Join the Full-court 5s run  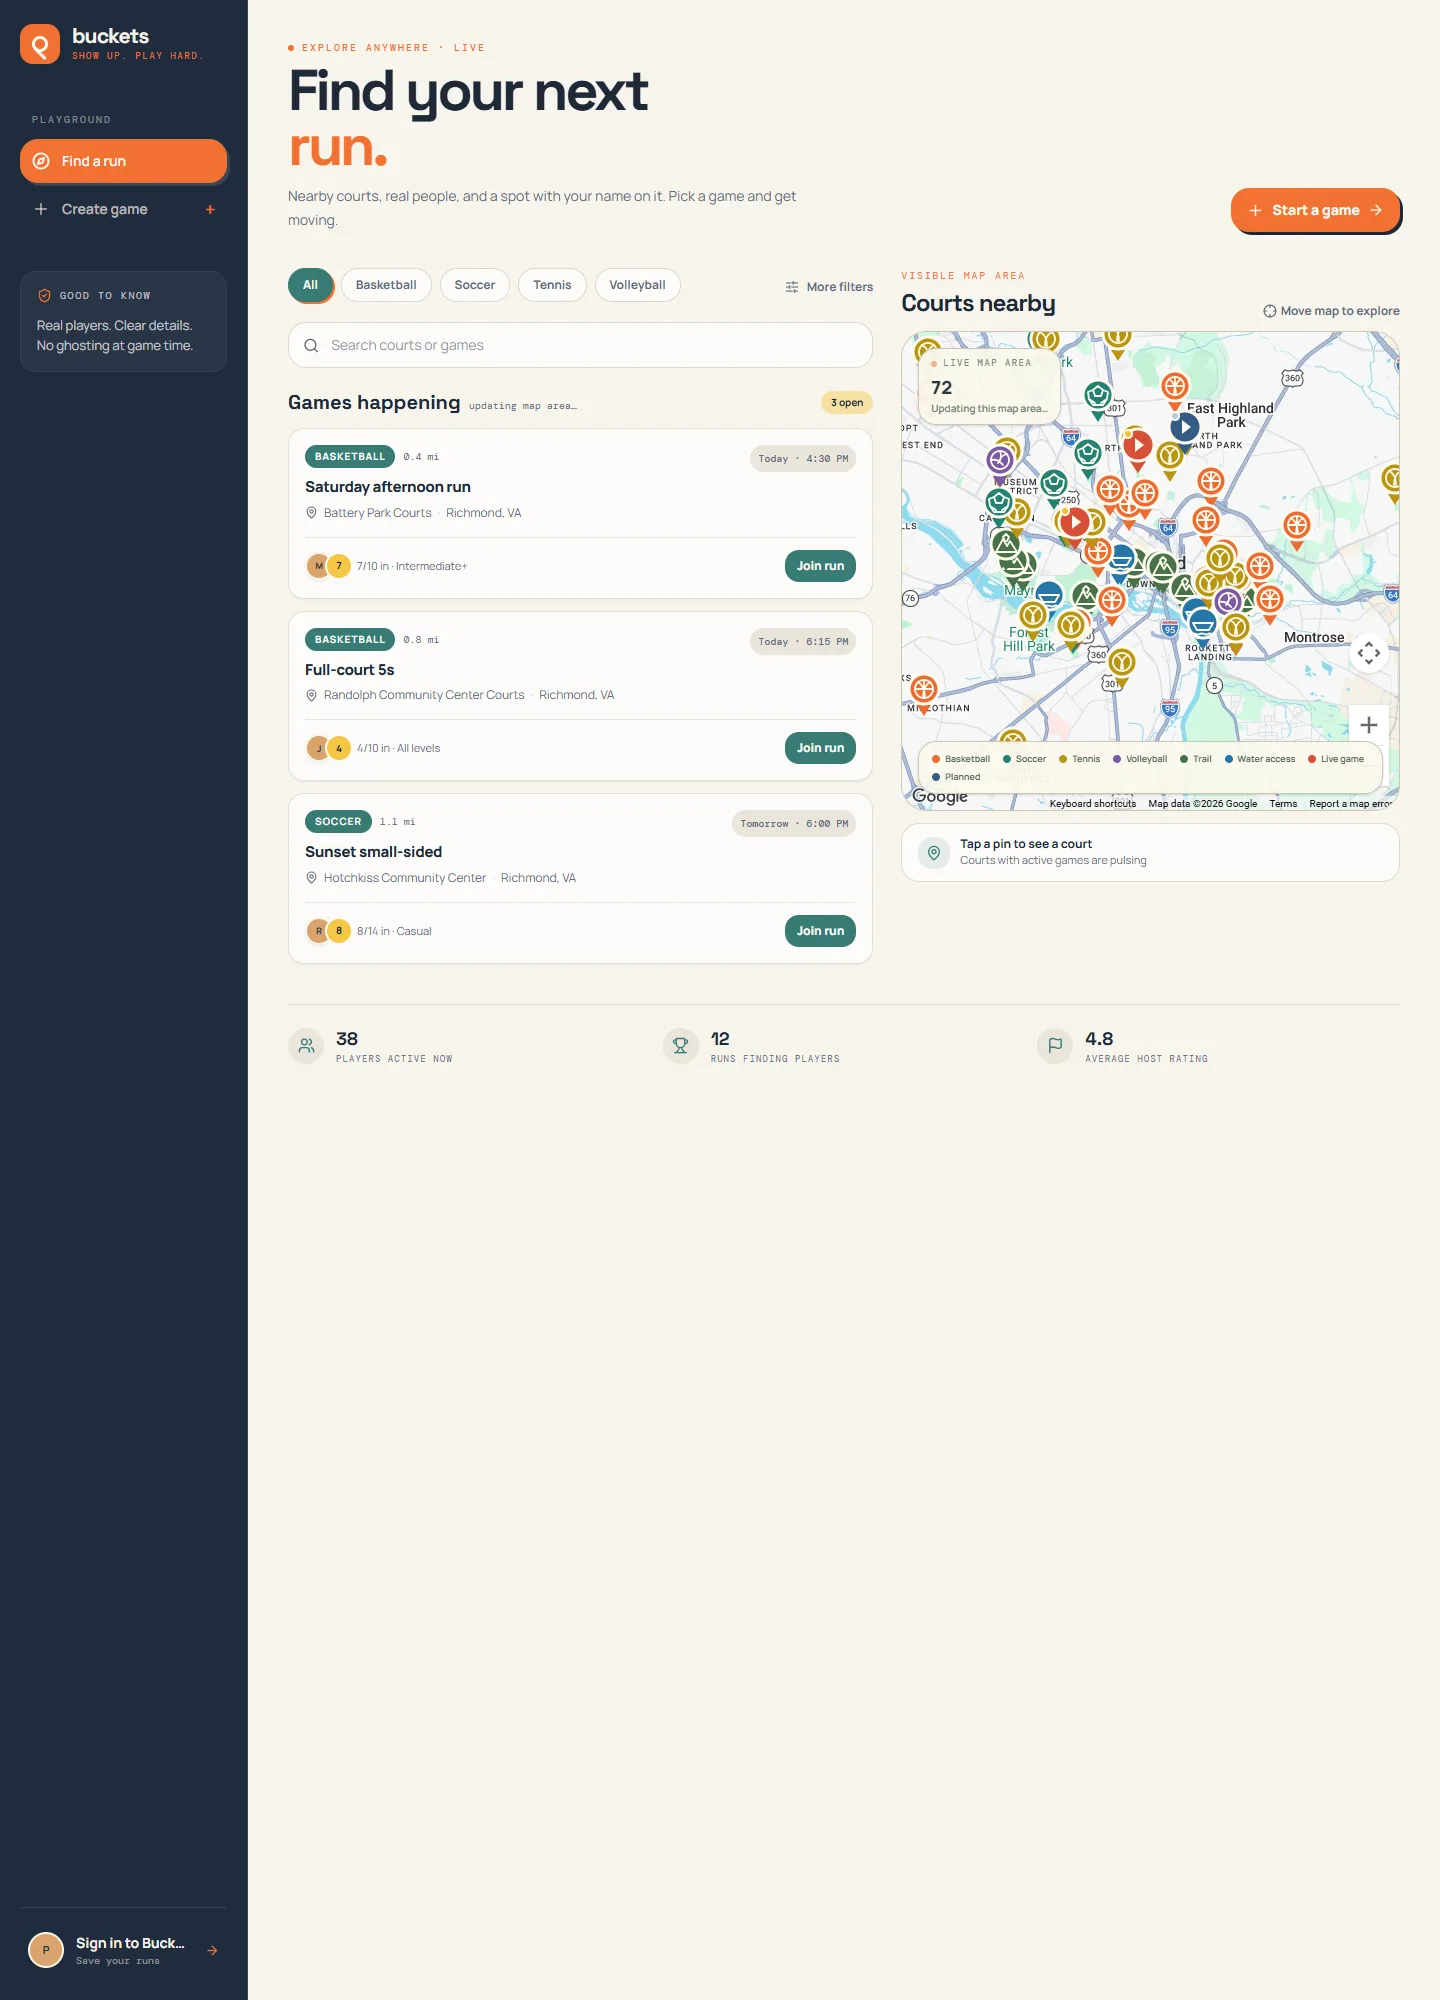pos(820,748)
